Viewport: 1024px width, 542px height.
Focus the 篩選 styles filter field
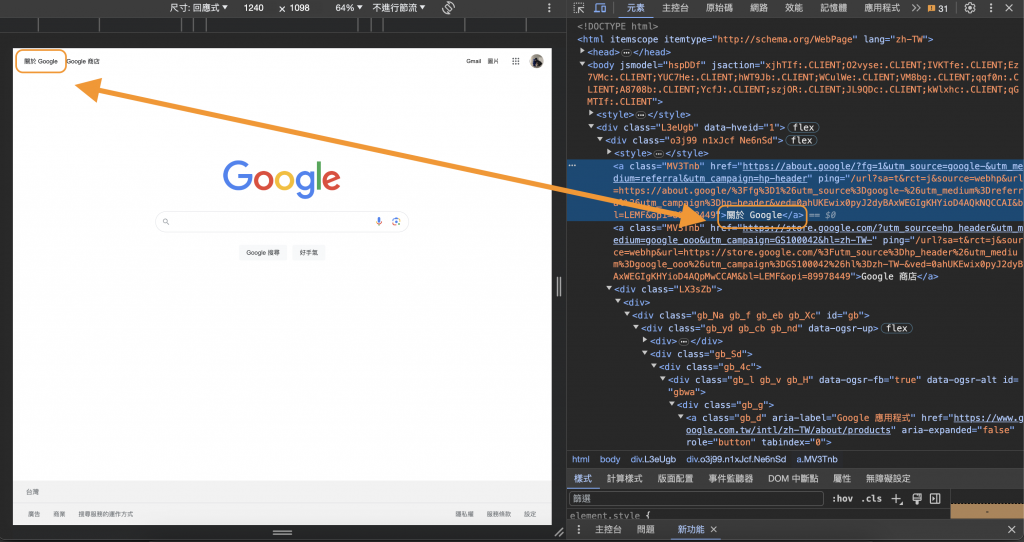click(696, 498)
